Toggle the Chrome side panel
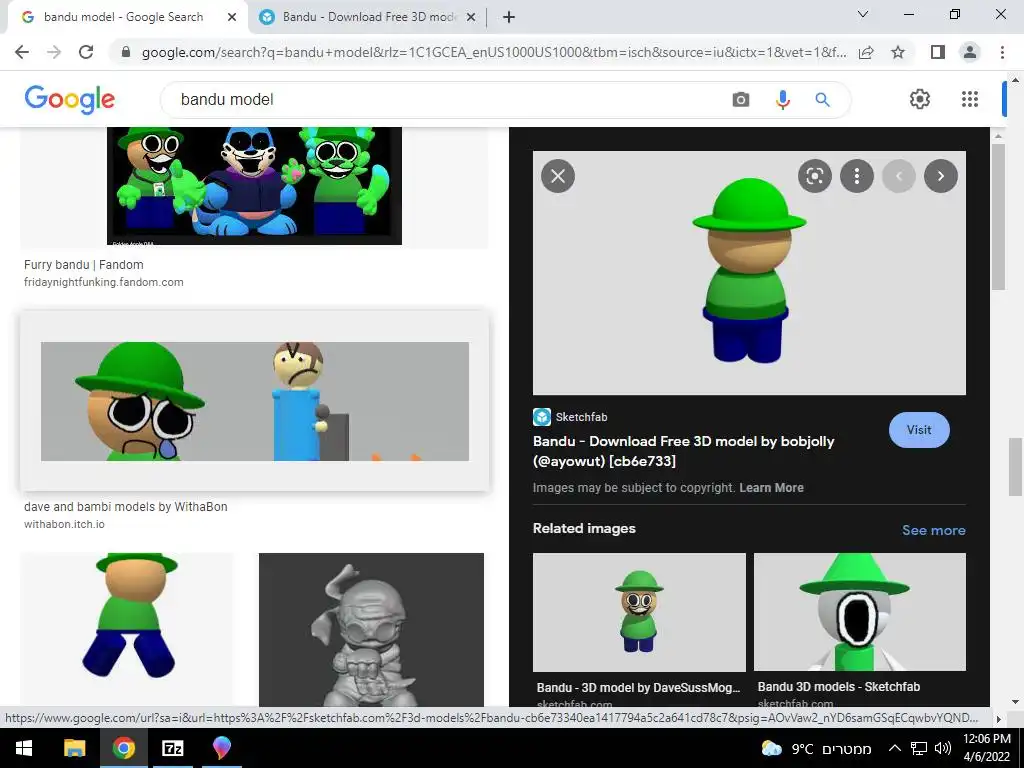Image resolution: width=1024 pixels, height=768 pixels. (x=938, y=52)
